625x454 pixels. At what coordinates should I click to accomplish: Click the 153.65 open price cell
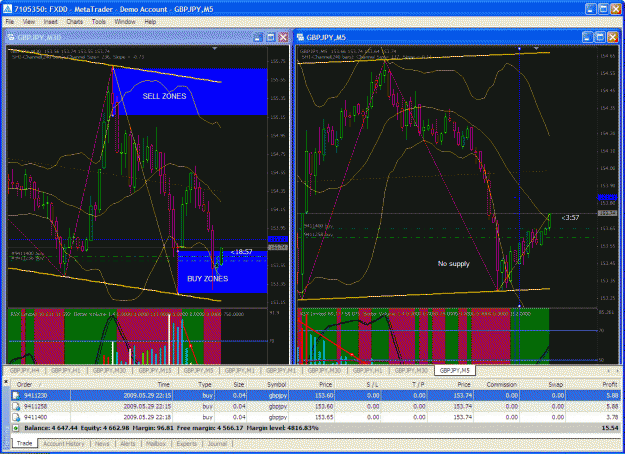(x=324, y=417)
